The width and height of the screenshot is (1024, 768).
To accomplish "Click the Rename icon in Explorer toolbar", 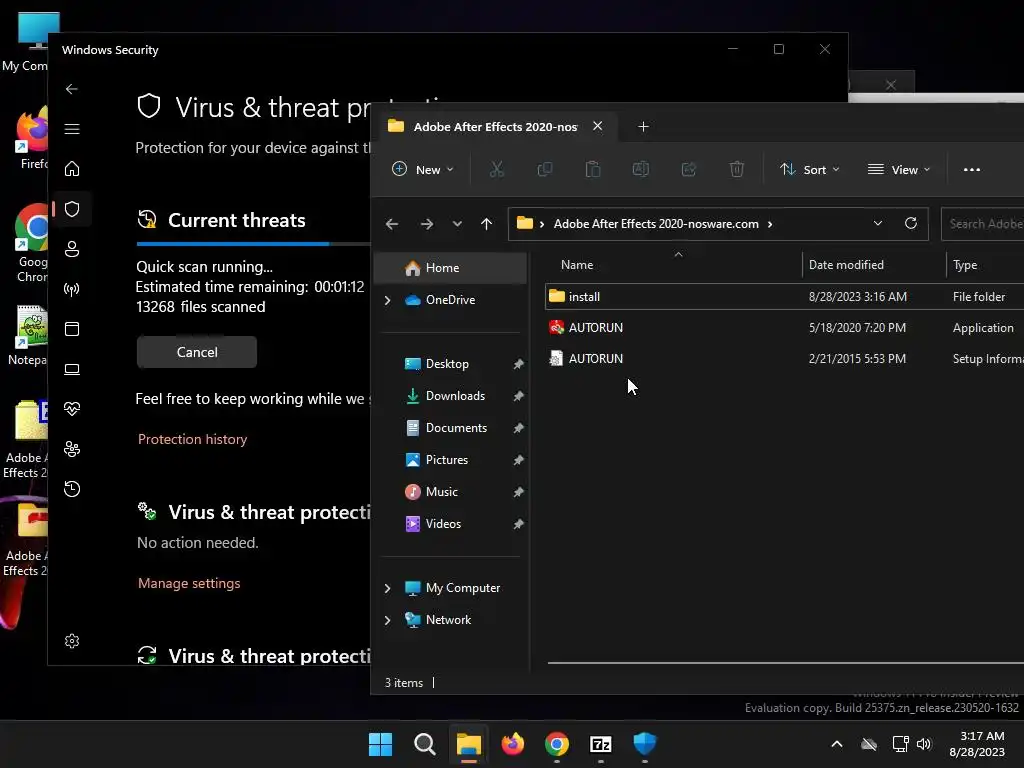I will pos(641,170).
